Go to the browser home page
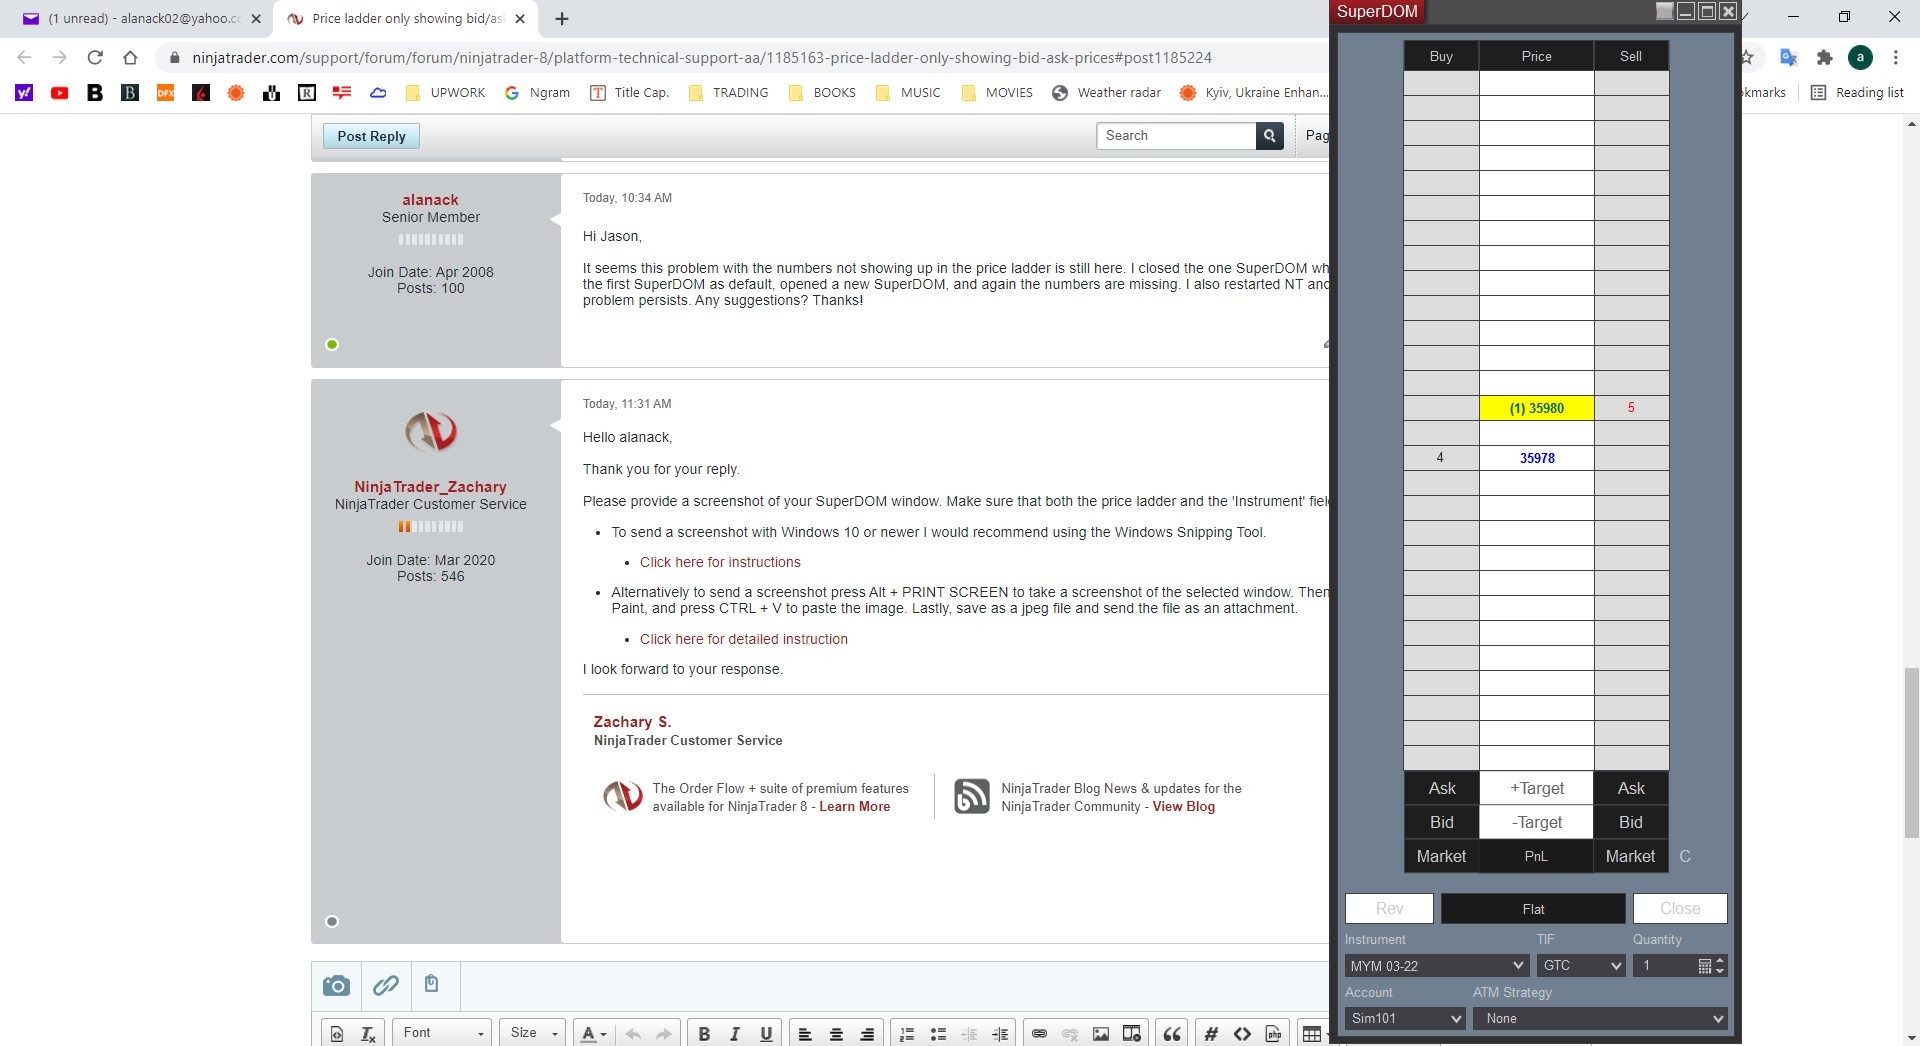Viewport: 1920px width, 1046px height. pos(130,58)
